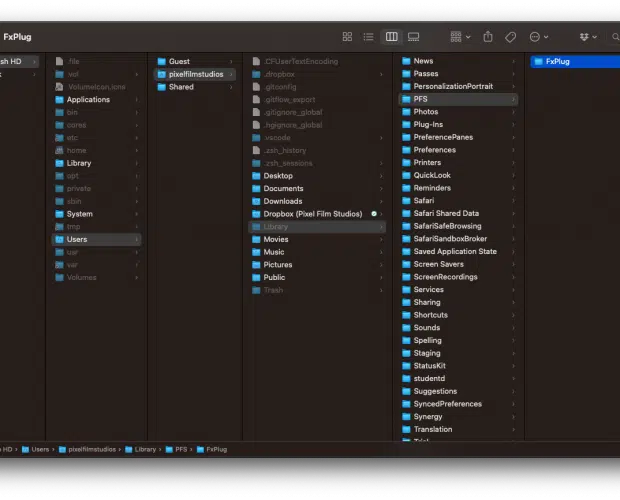Expand the Movies folder chevron
This screenshot has width=620, height=500.
tap(381, 240)
